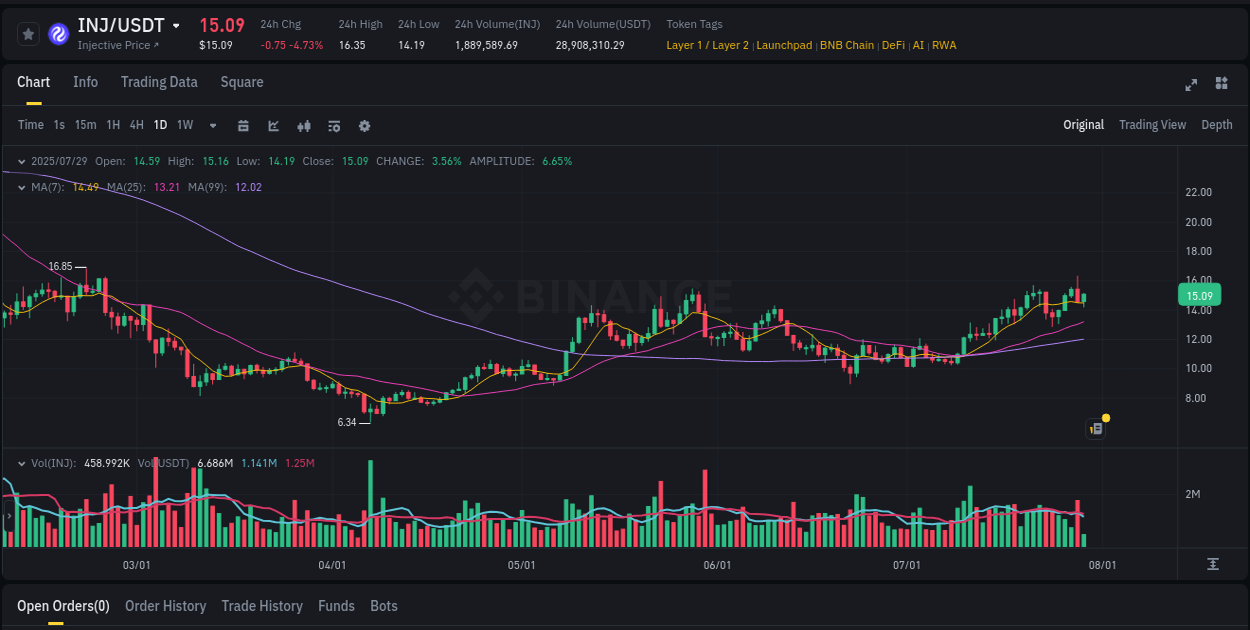
Task: Select the line chart style icon
Action: click(272, 126)
